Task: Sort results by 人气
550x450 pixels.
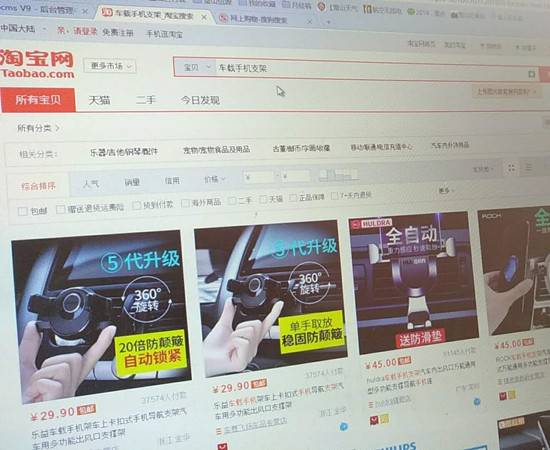Action: pyautogui.click(x=91, y=183)
